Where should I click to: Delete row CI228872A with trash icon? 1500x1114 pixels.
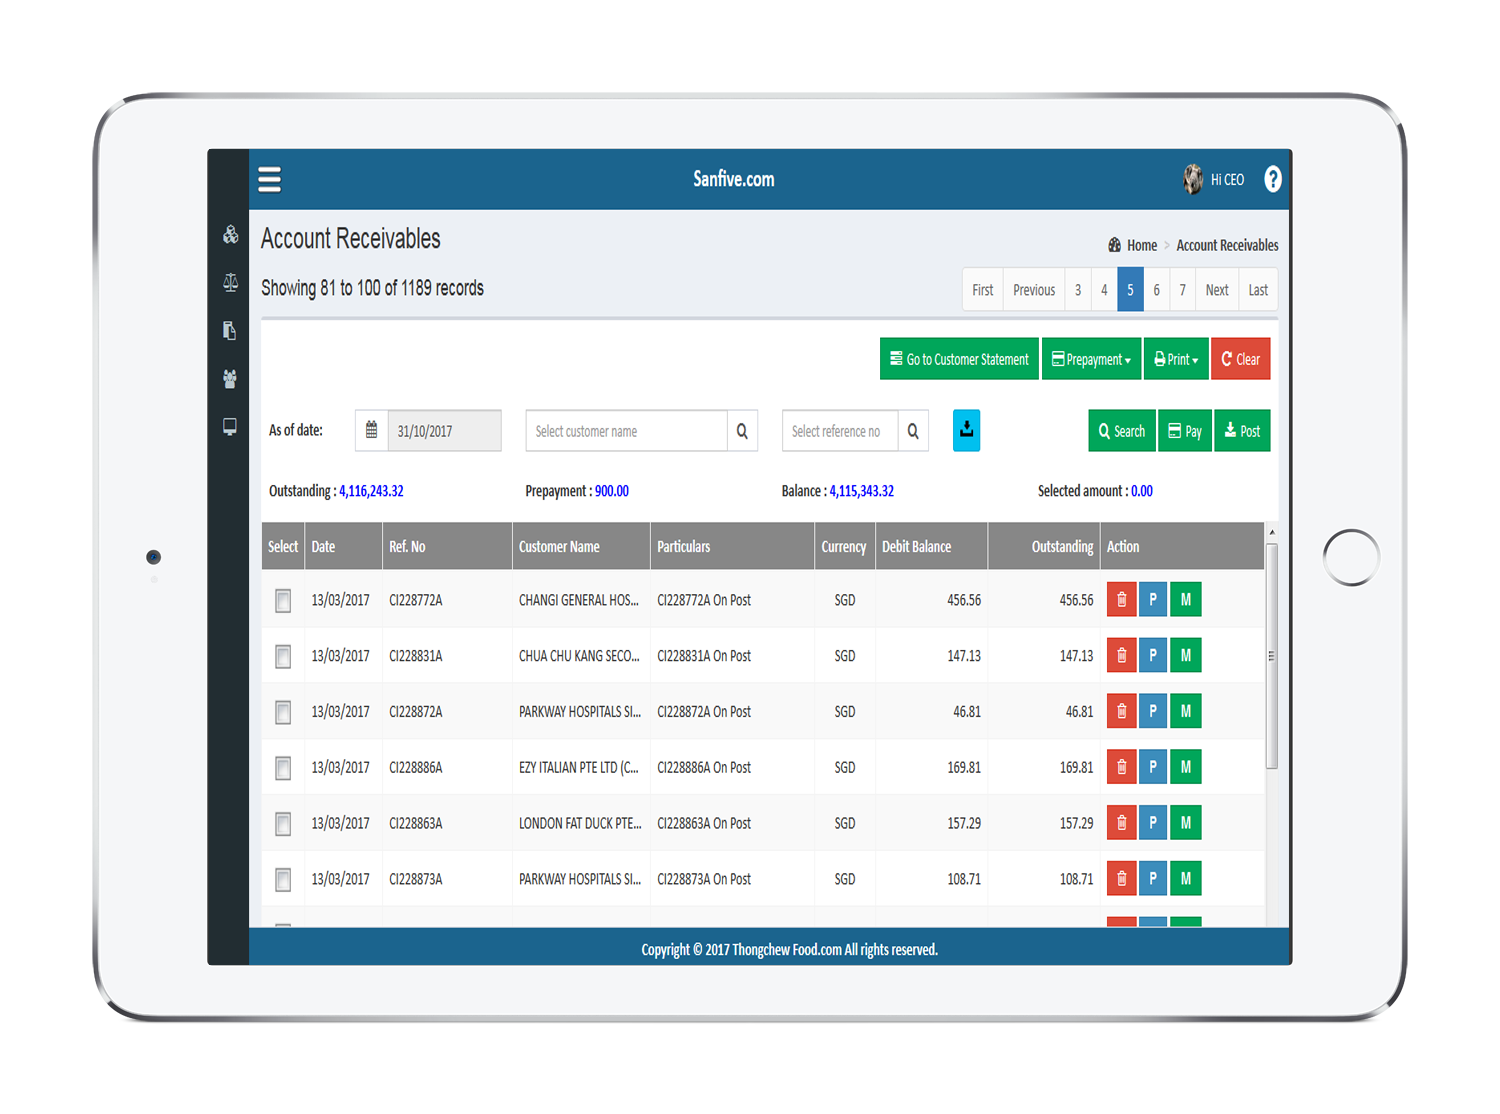1121,711
